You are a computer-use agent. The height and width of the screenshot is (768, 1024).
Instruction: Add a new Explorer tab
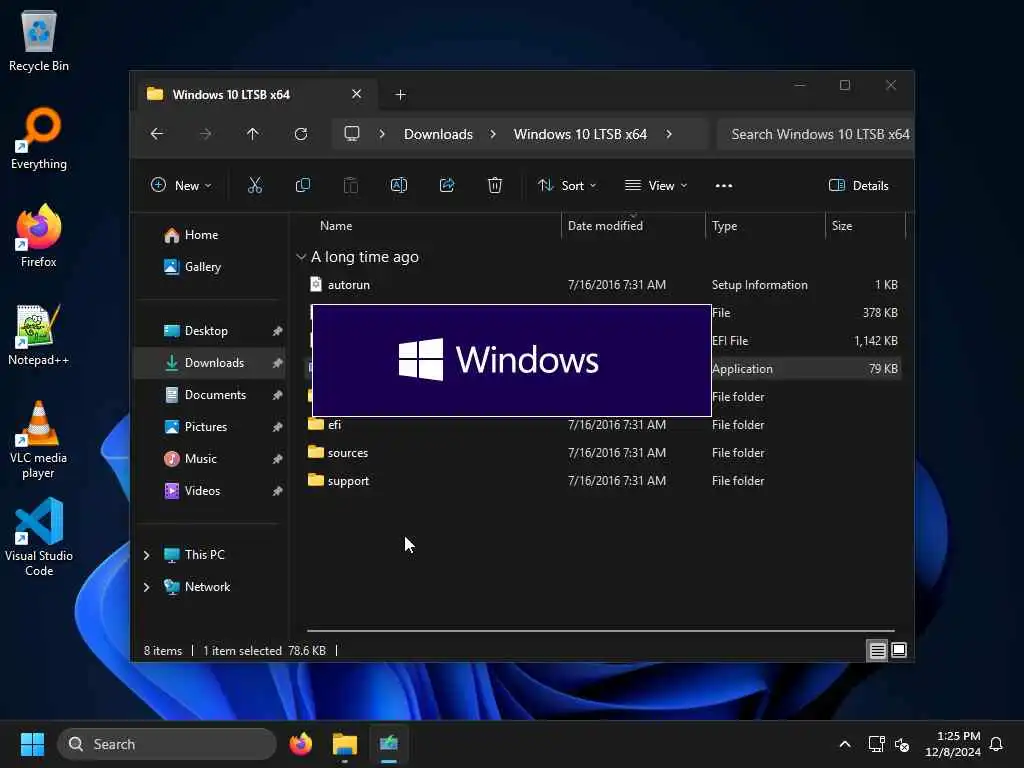pyautogui.click(x=401, y=95)
